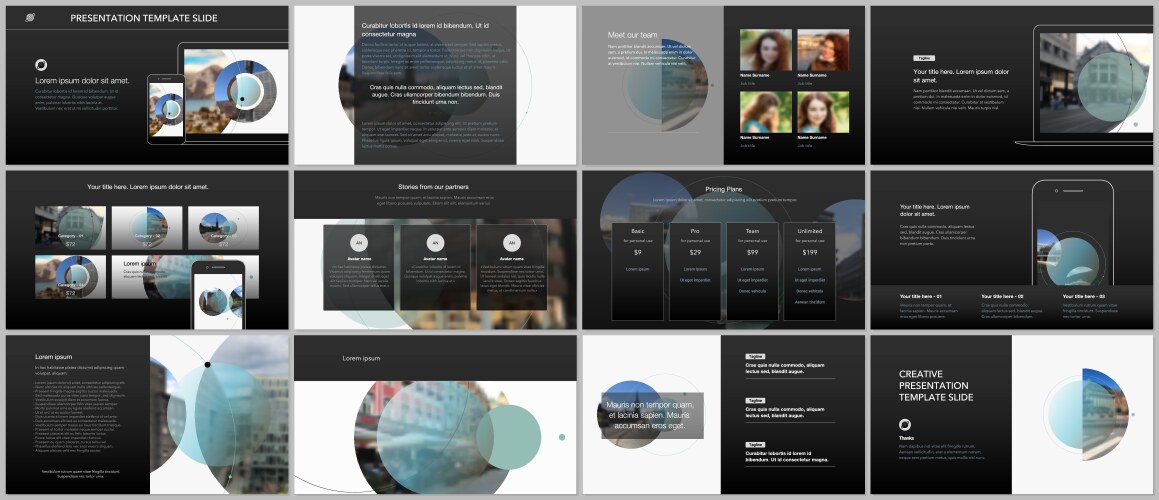Select "Curabitur lobortis" text under its Tagline tag
Viewport: 1159px width, 500px height.
787,456
